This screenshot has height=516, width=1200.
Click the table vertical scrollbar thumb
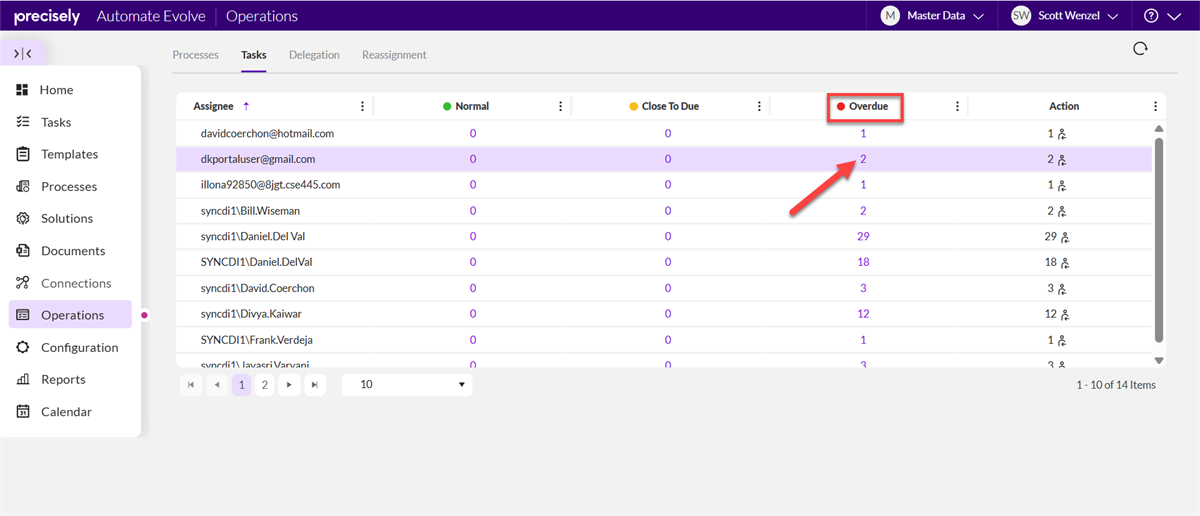pos(1159,239)
